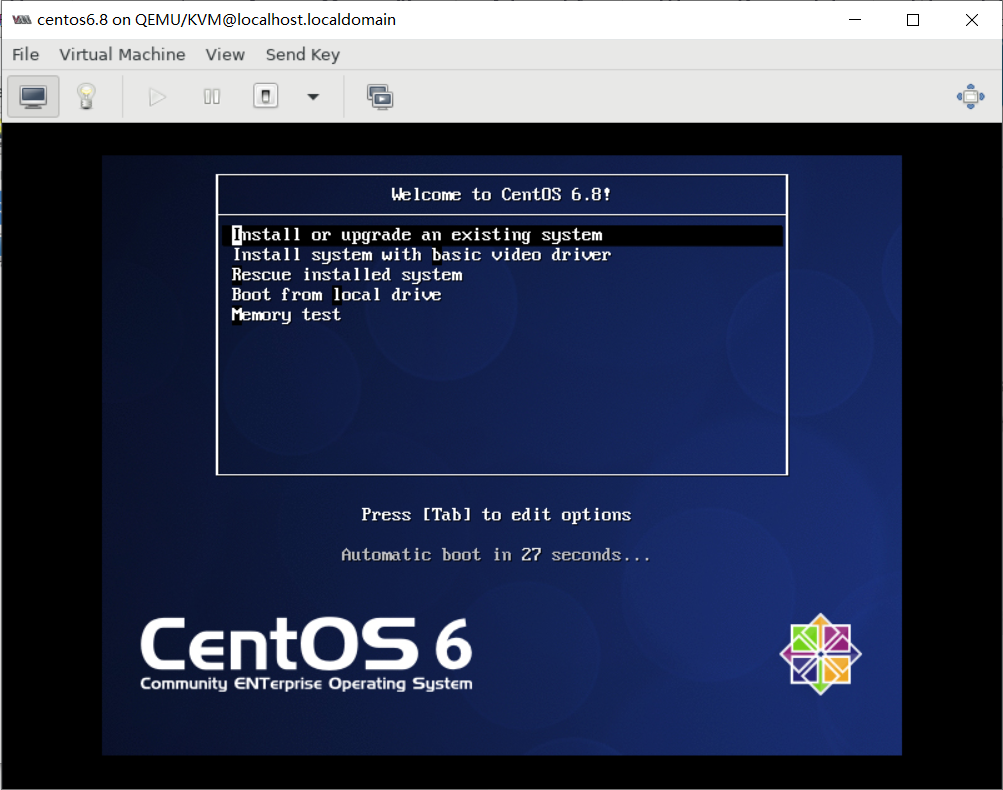Viewport: 1003px width, 790px height.
Task: Open the Virtual Machine menu
Action: 122,54
